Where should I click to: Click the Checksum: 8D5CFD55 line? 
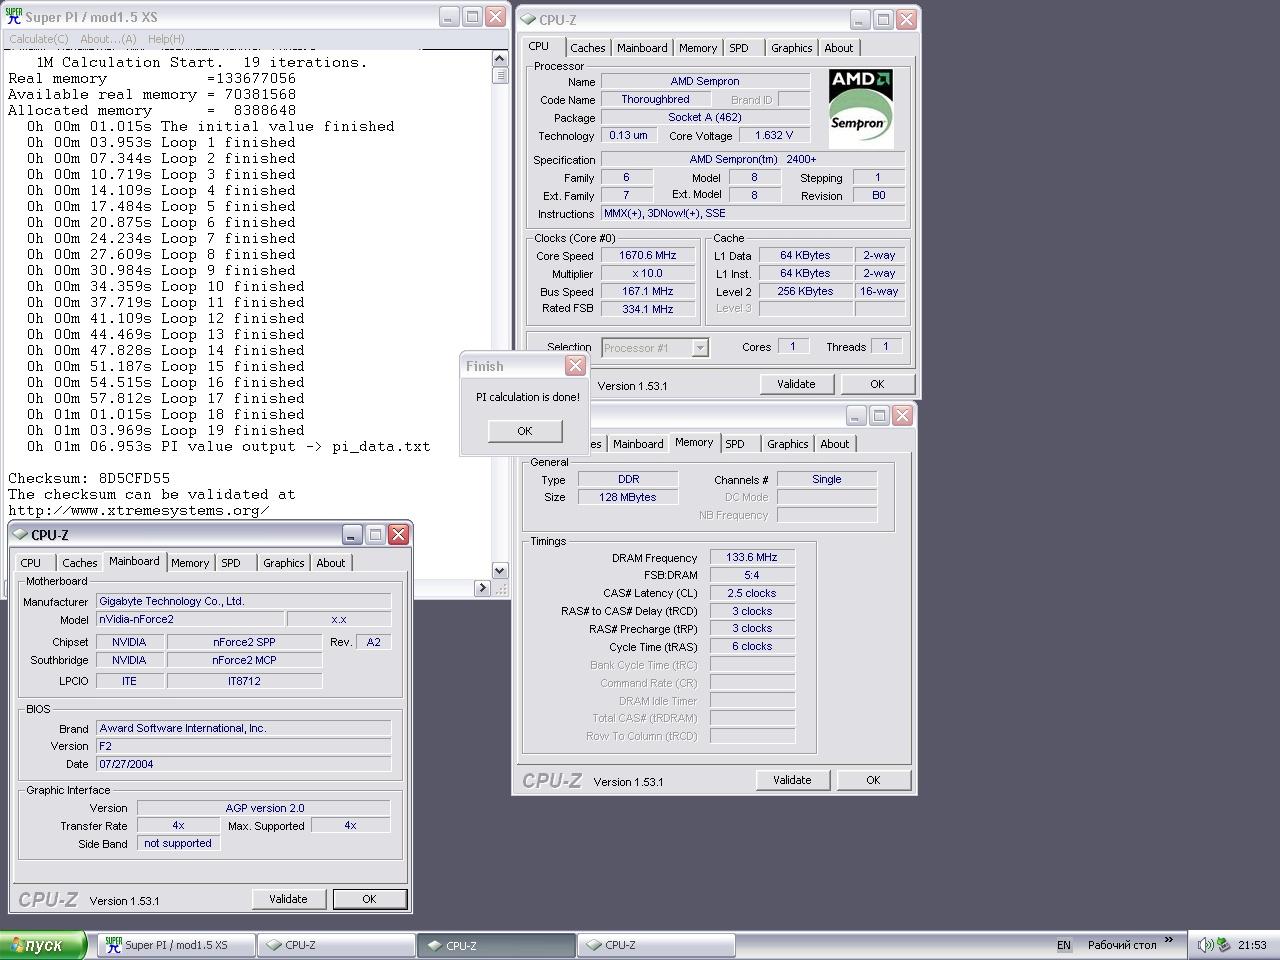89,479
